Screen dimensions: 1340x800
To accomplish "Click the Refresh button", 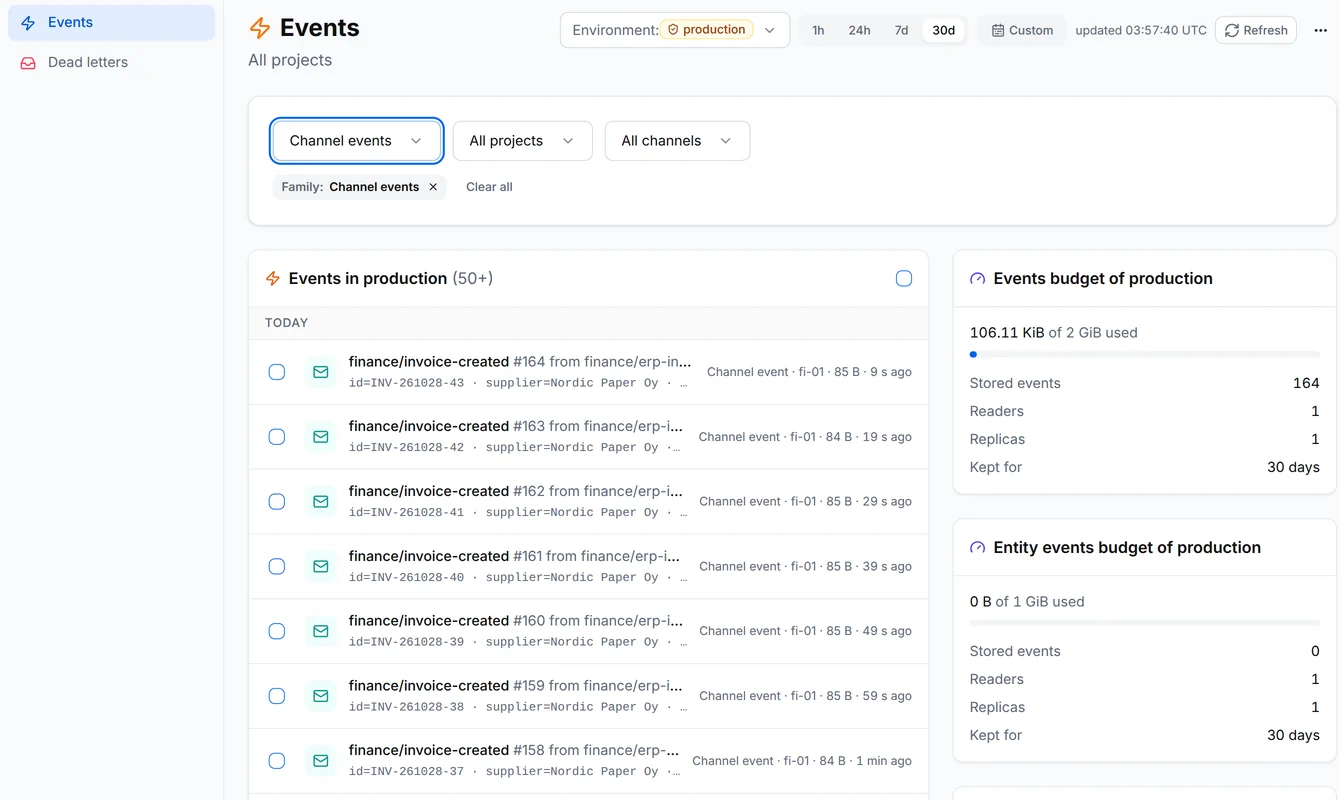I will click(1256, 30).
